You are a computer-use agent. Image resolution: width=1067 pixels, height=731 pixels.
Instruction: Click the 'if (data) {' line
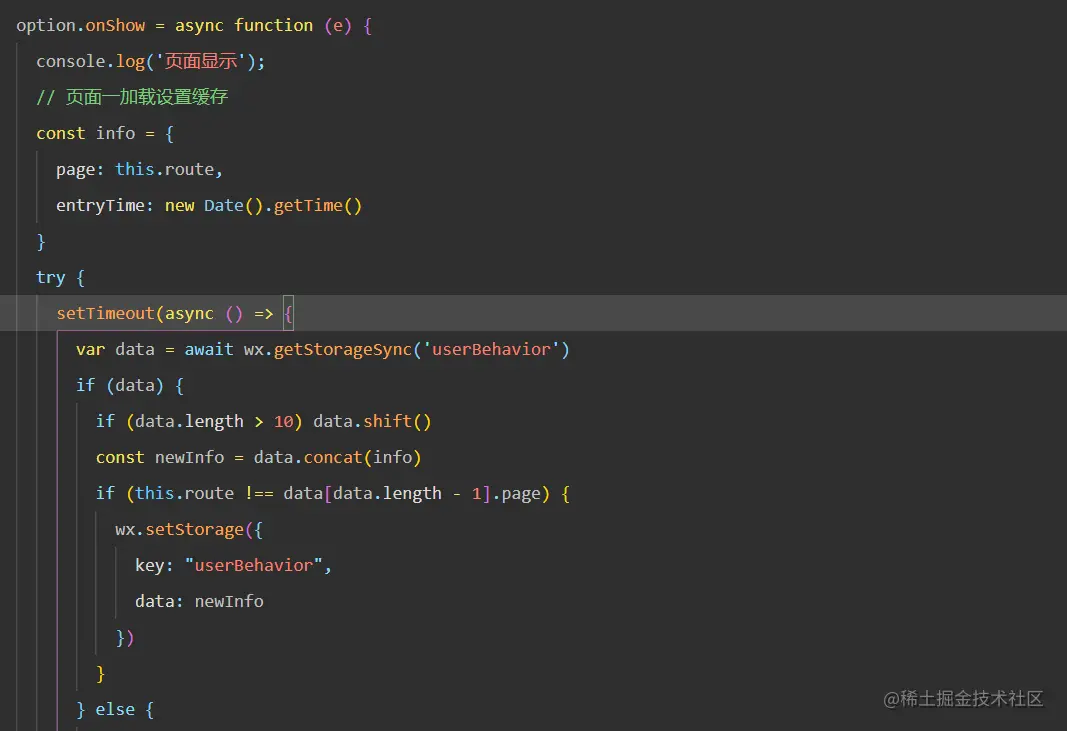point(129,386)
